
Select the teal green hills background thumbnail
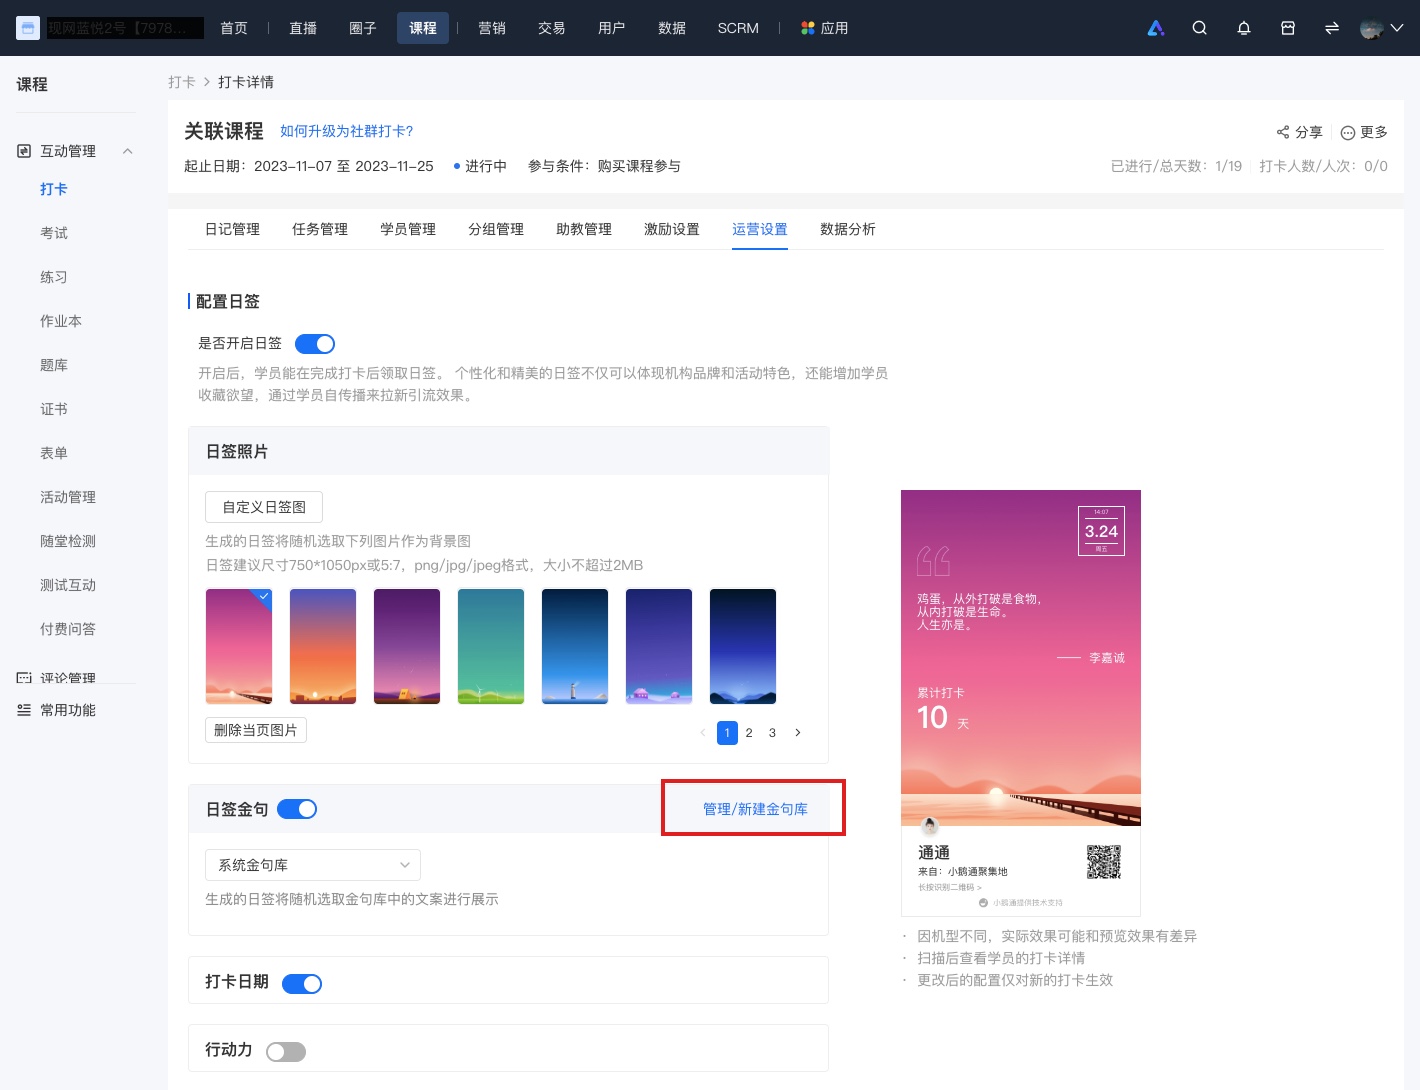491,646
